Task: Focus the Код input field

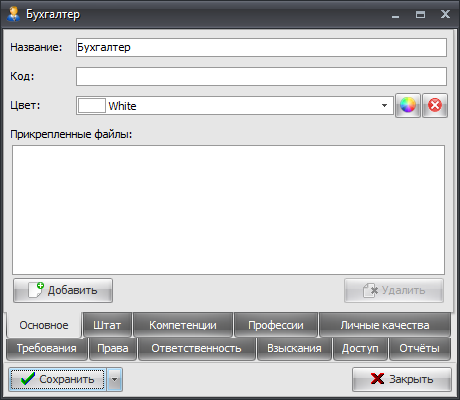Action: [x=261, y=76]
